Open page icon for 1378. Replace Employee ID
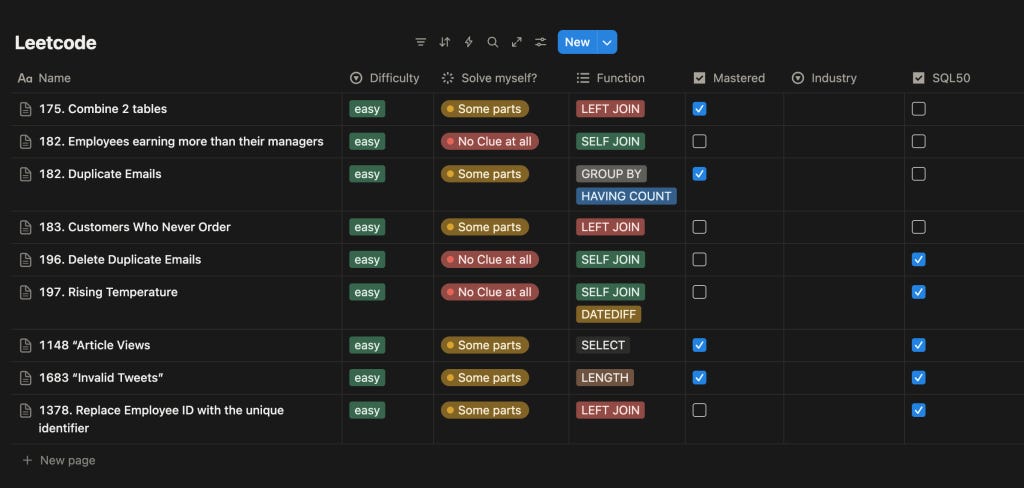This screenshot has width=1024, height=488. click(25, 411)
